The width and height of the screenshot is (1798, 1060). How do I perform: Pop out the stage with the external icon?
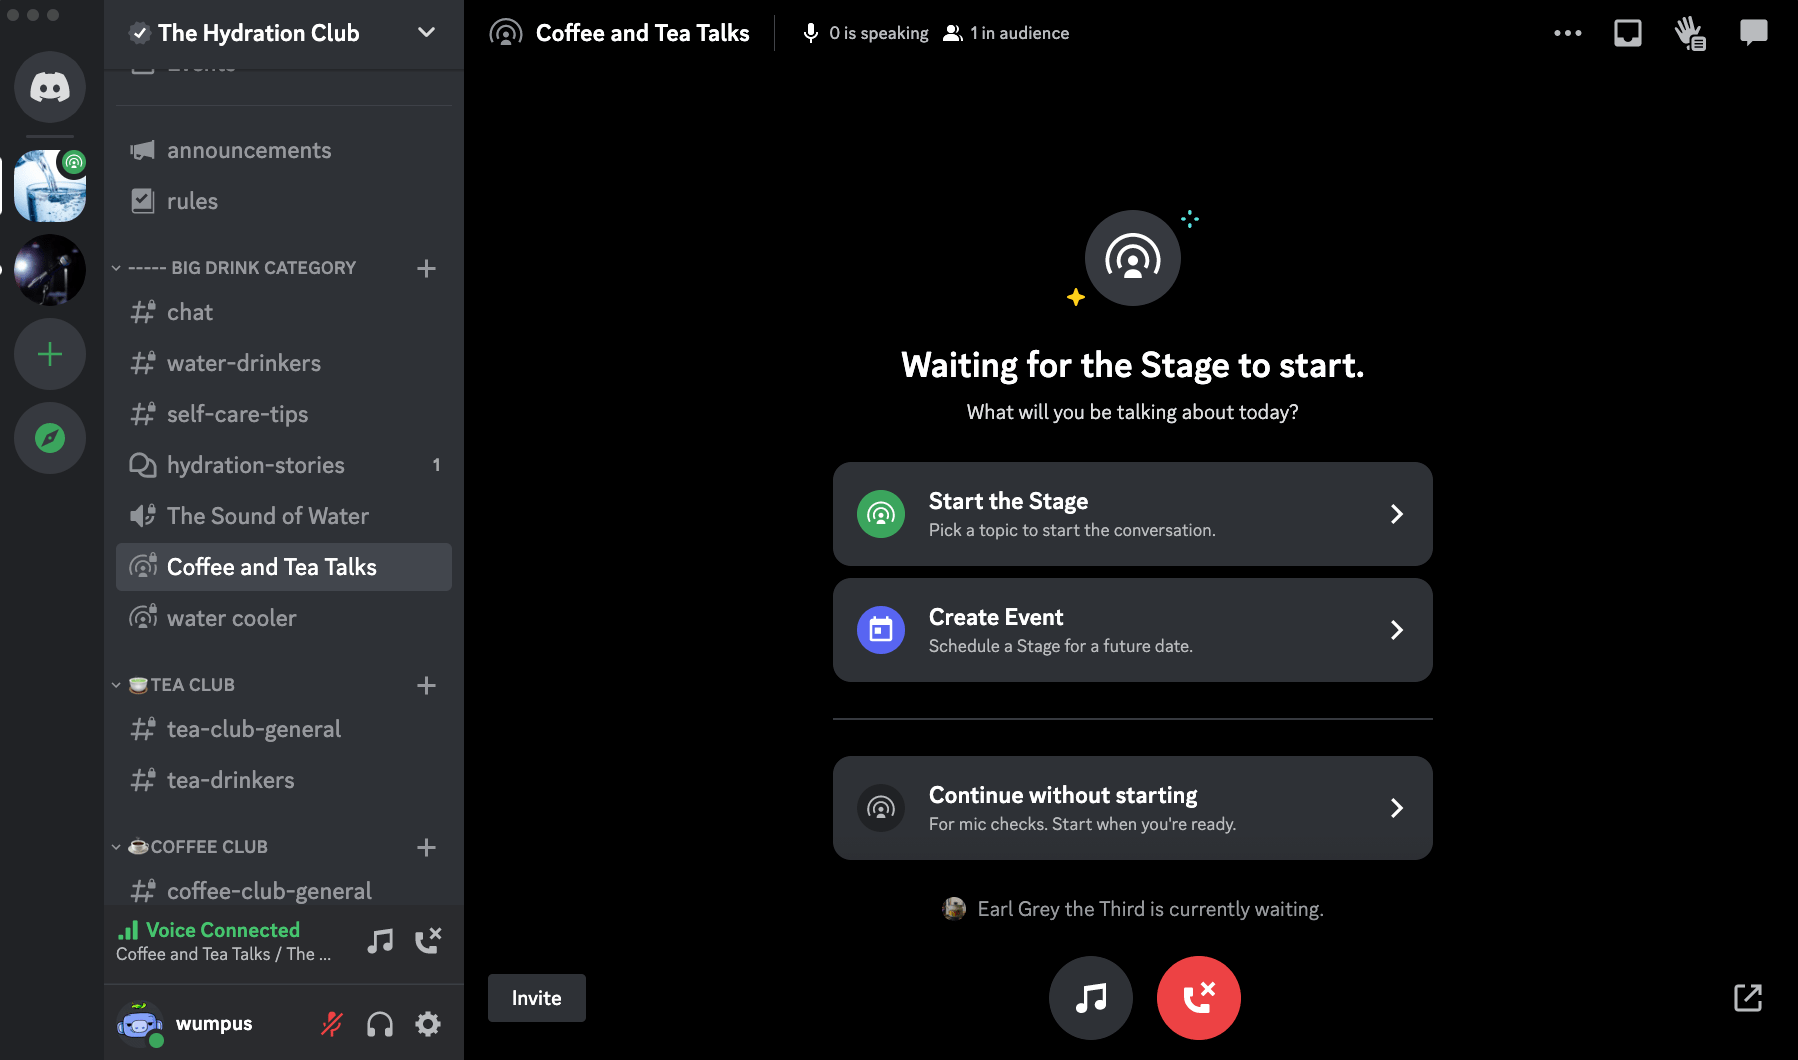[x=1748, y=997]
